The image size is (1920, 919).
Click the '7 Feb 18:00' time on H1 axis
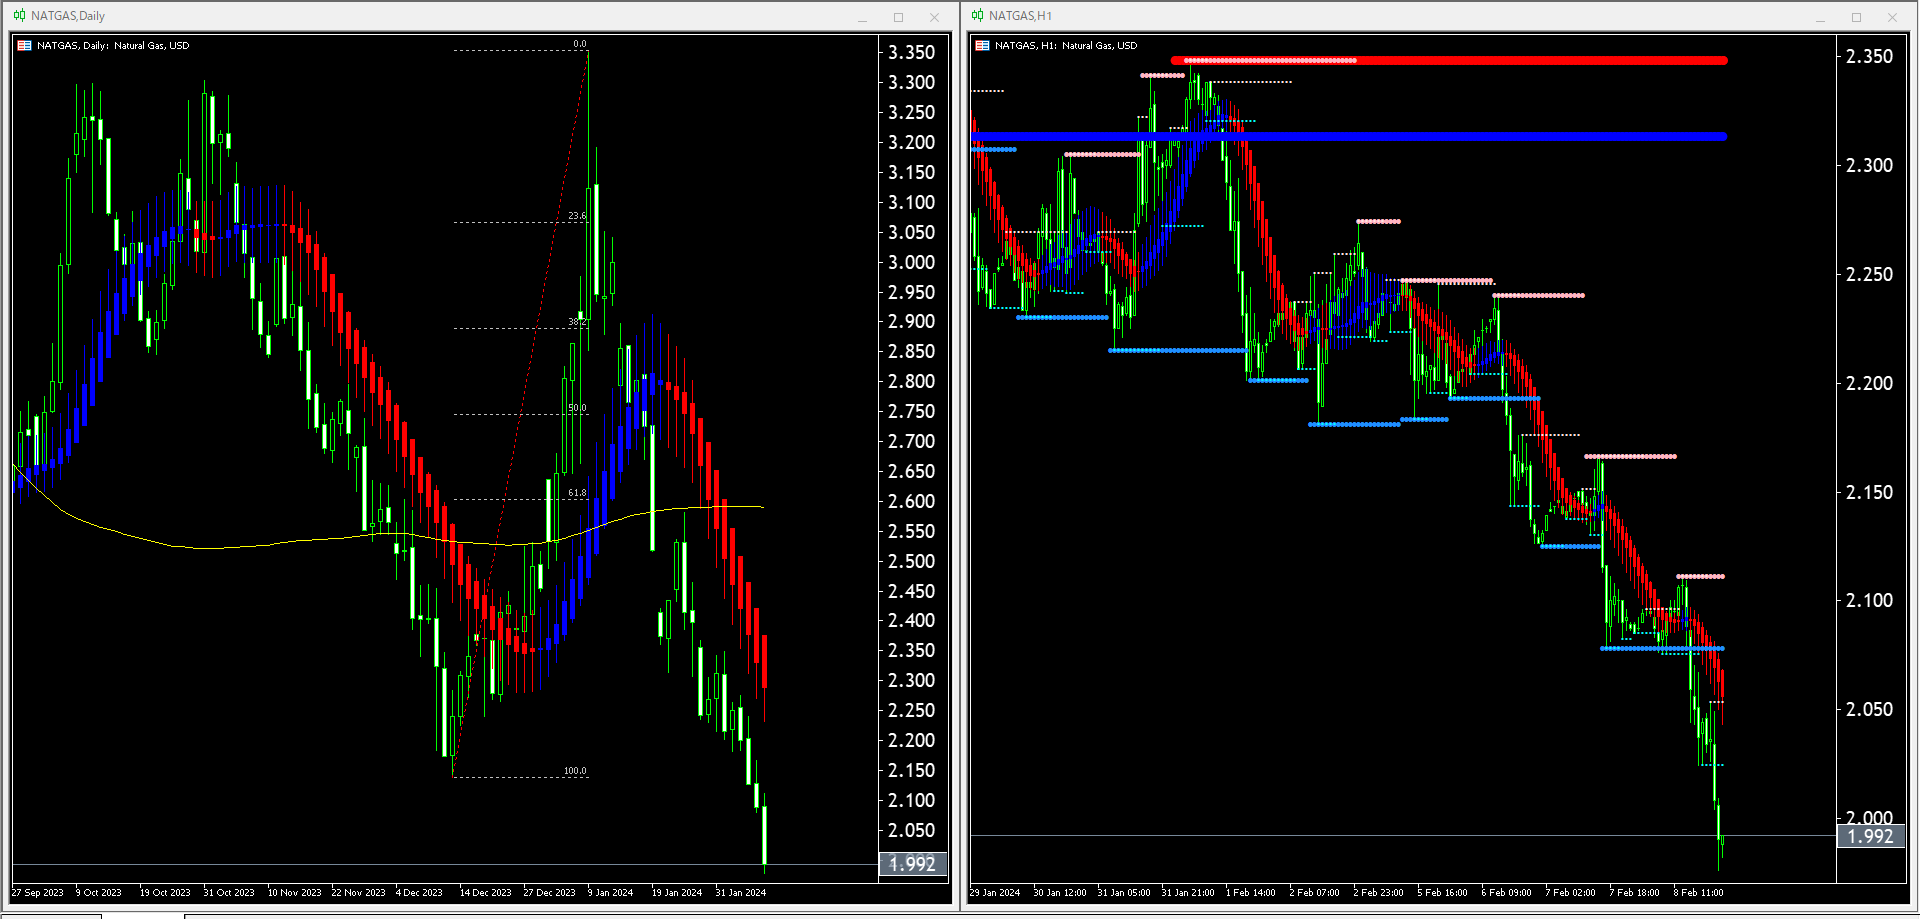point(1635,893)
